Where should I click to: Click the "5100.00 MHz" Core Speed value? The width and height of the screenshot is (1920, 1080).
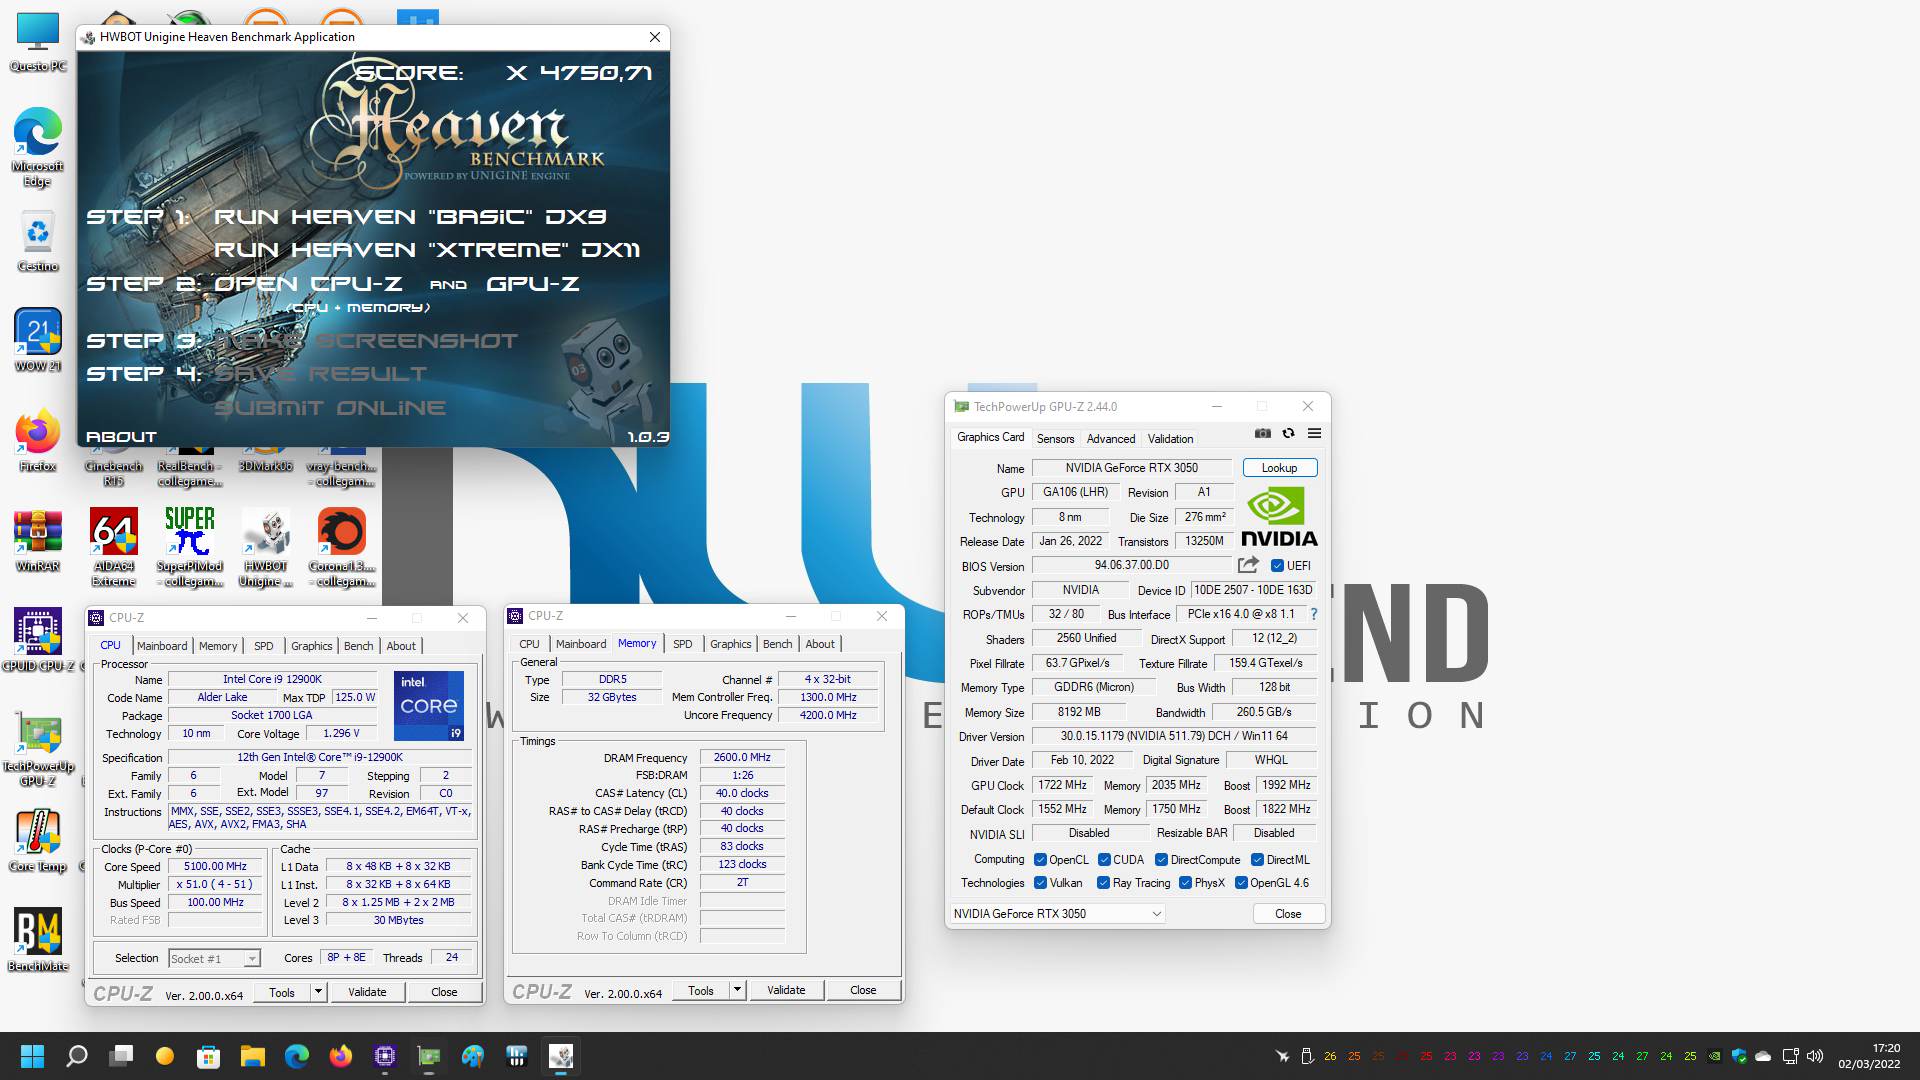tap(215, 867)
